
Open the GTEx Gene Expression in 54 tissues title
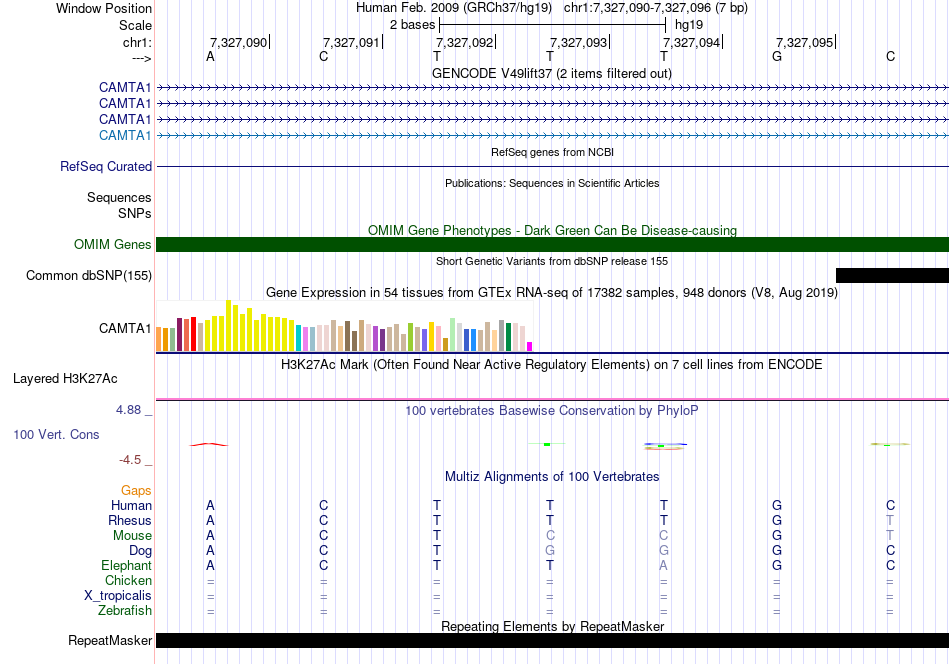pyautogui.click(x=552, y=293)
